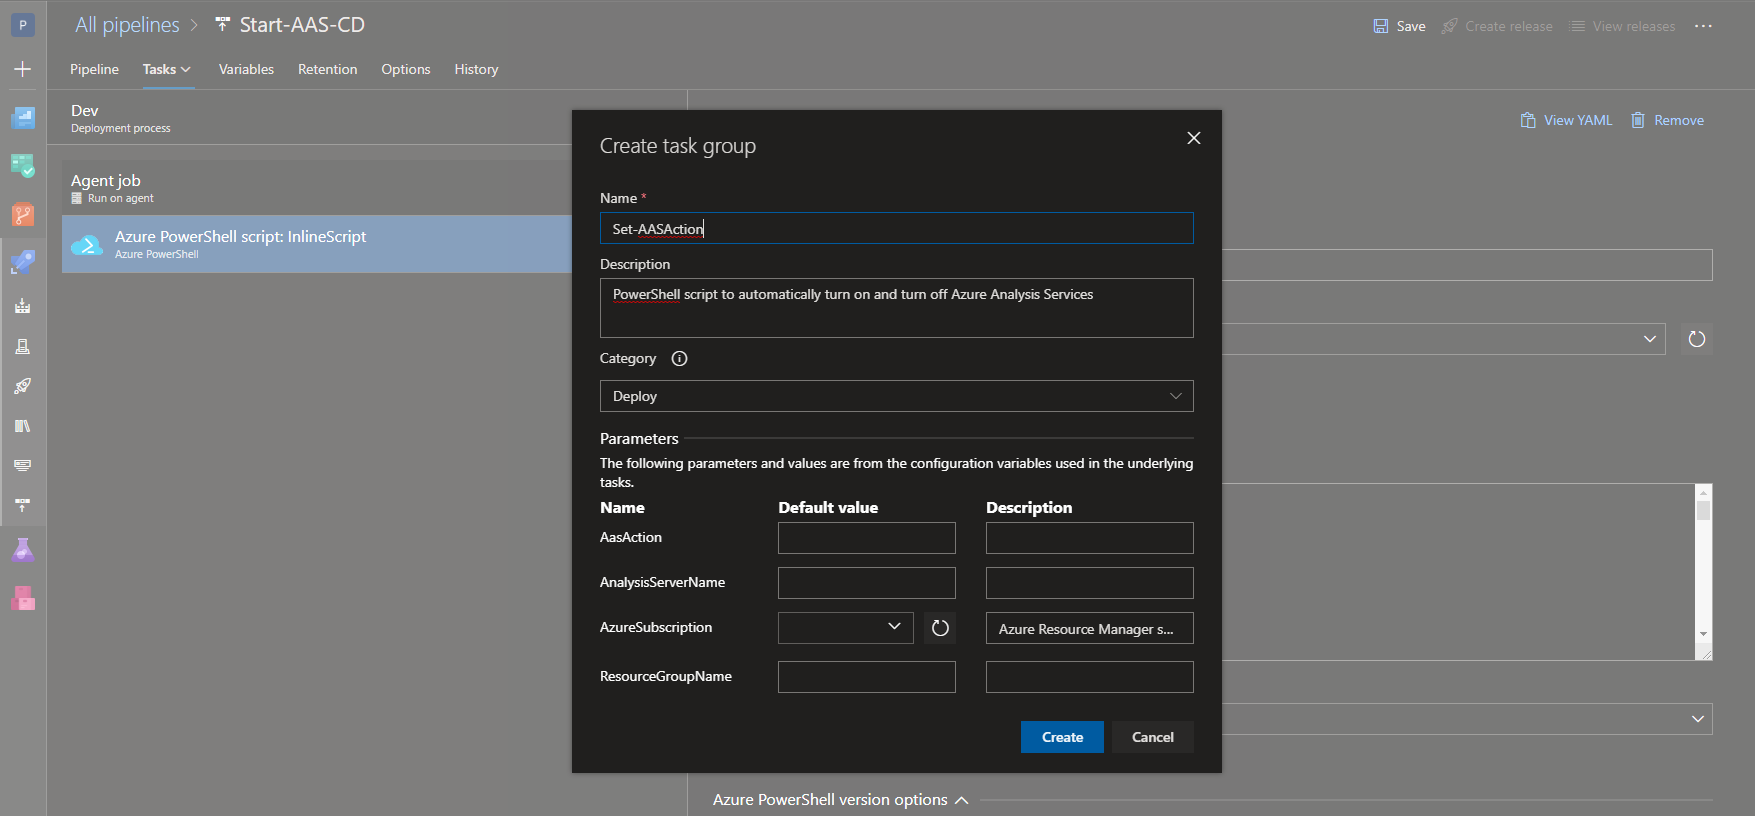Switch to the History tab
This screenshot has height=816, width=1755.
(476, 69)
